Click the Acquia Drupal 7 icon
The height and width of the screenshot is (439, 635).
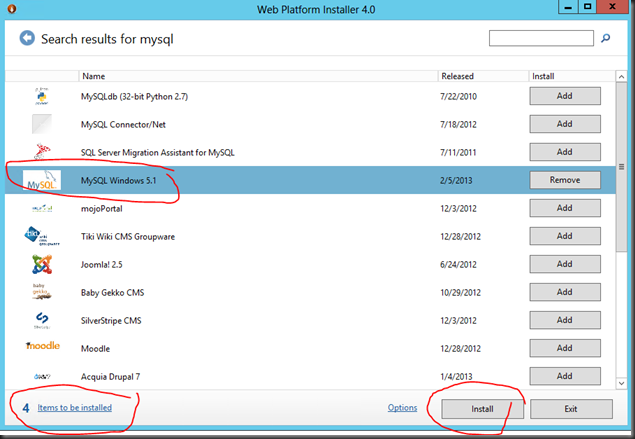tap(42, 376)
